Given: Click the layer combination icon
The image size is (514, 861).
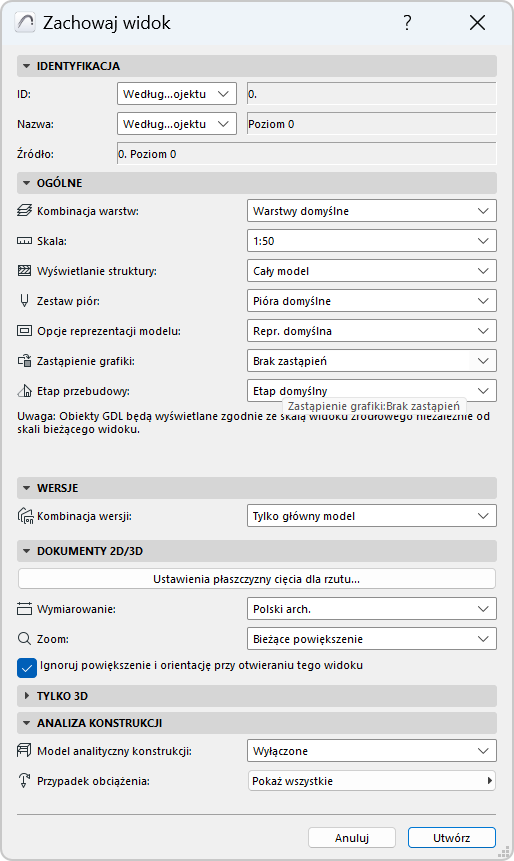Looking at the screenshot, I should point(24,211).
